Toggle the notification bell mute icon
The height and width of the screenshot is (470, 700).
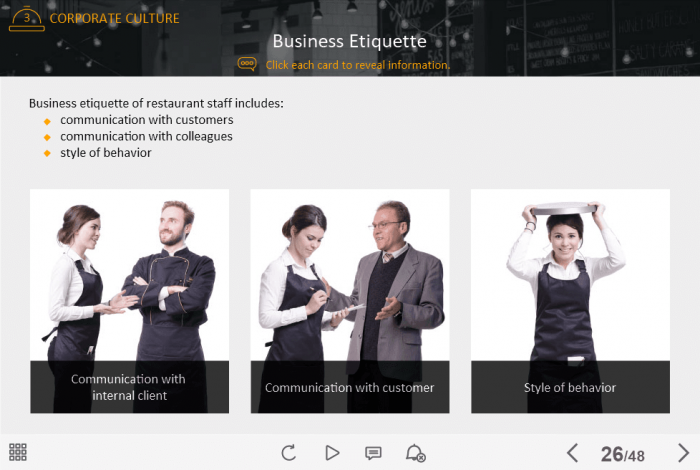coord(416,453)
